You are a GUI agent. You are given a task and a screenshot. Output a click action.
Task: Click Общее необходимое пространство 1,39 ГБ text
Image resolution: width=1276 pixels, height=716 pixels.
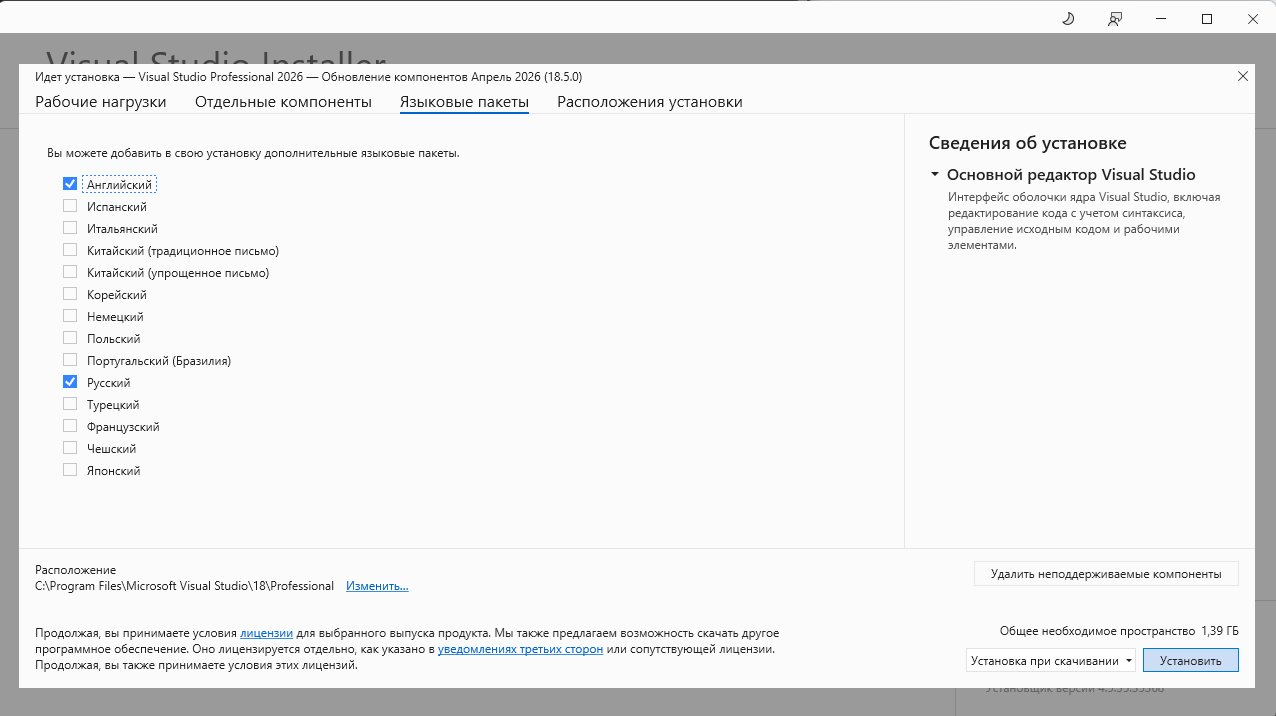click(x=1119, y=631)
